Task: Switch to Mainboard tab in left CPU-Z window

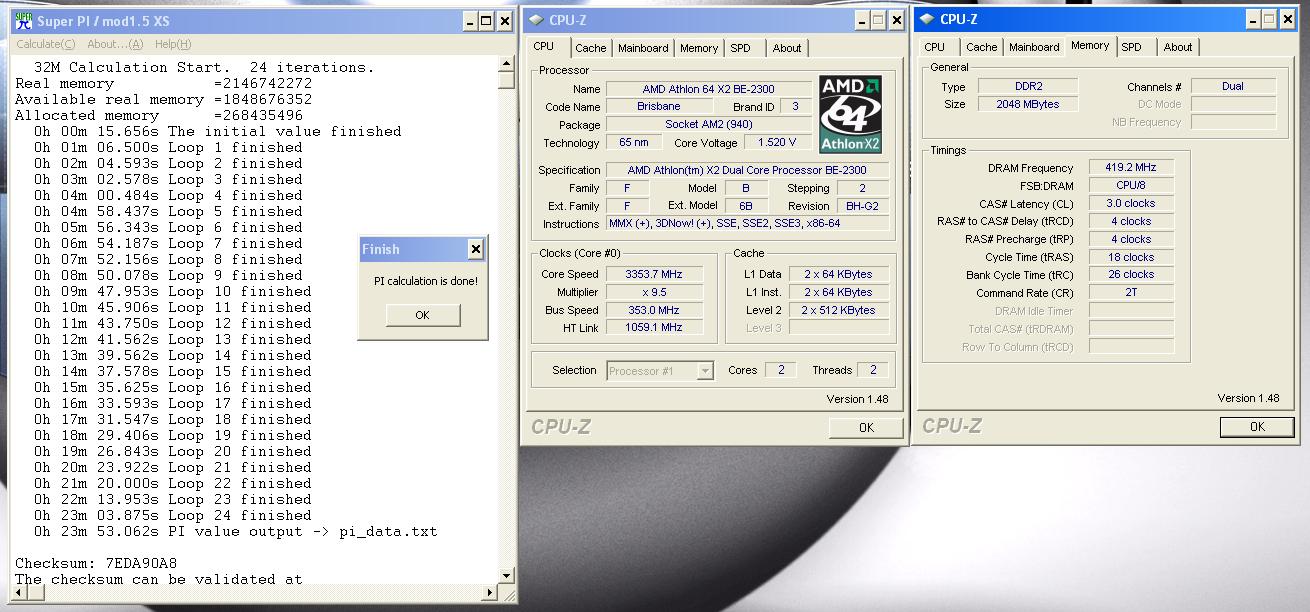Action: (x=643, y=48)
